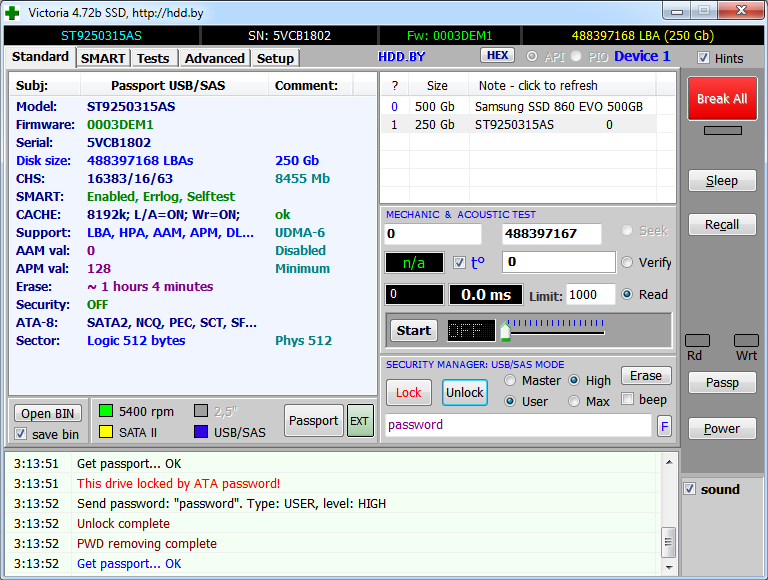Click the Passp button on right panel
Viewport: 768px width, 580px height.
[722, 383]
